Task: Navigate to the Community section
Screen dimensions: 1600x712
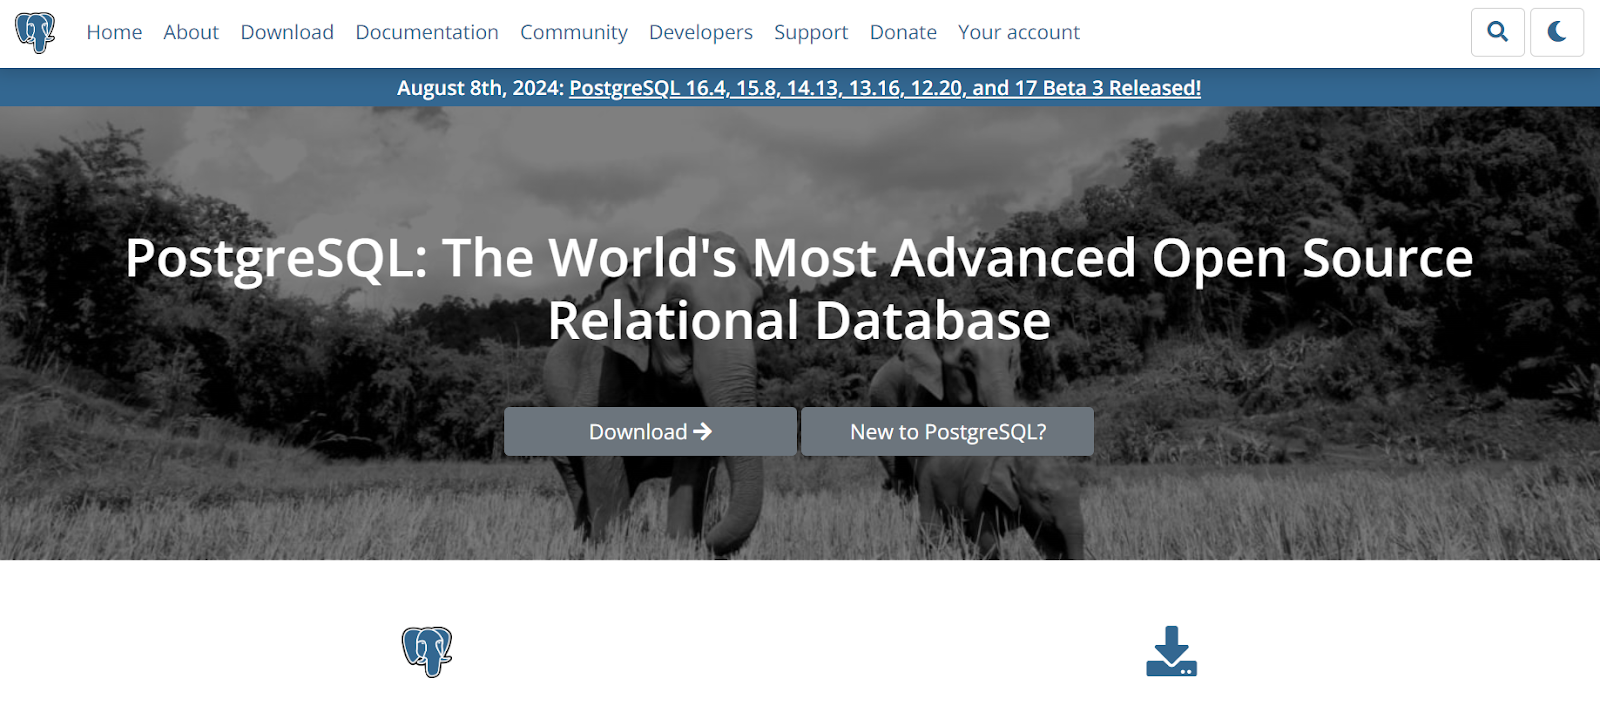Action: (574, 32)
